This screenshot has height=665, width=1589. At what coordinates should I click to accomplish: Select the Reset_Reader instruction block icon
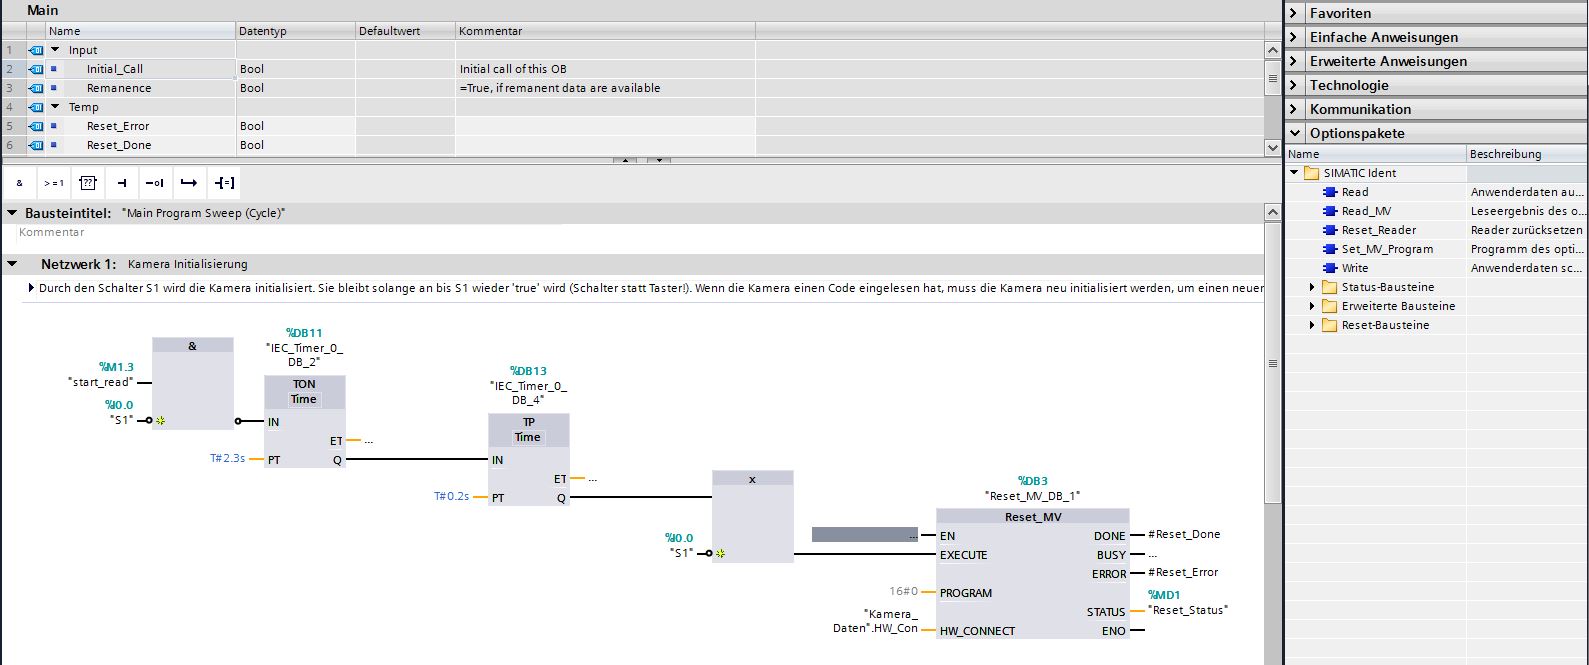tap(1330, 230)
